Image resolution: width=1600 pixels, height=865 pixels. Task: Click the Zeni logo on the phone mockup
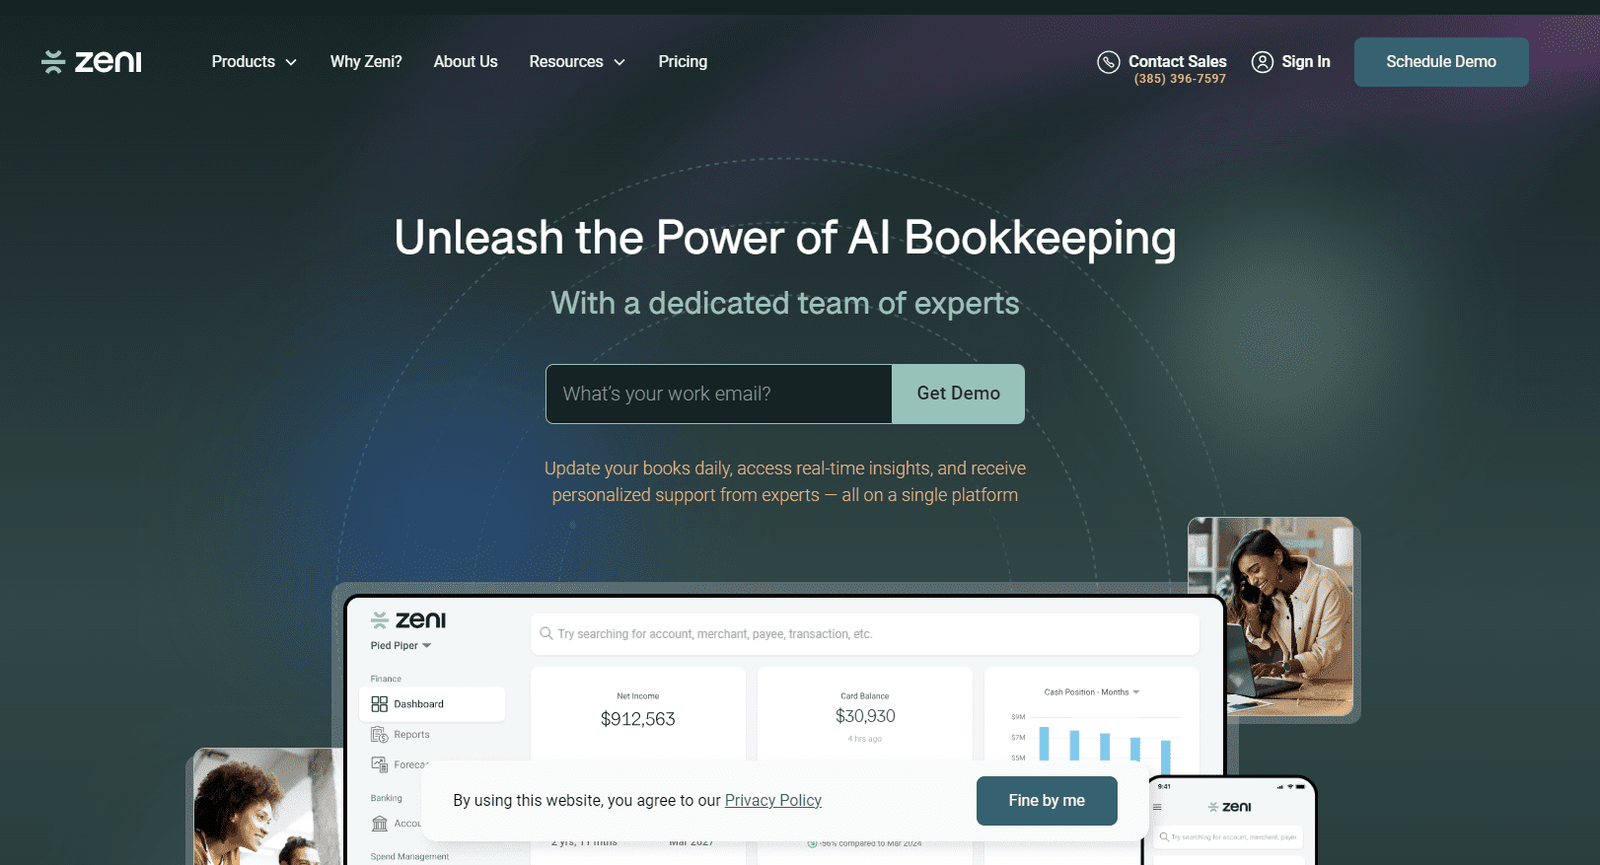1230,807
